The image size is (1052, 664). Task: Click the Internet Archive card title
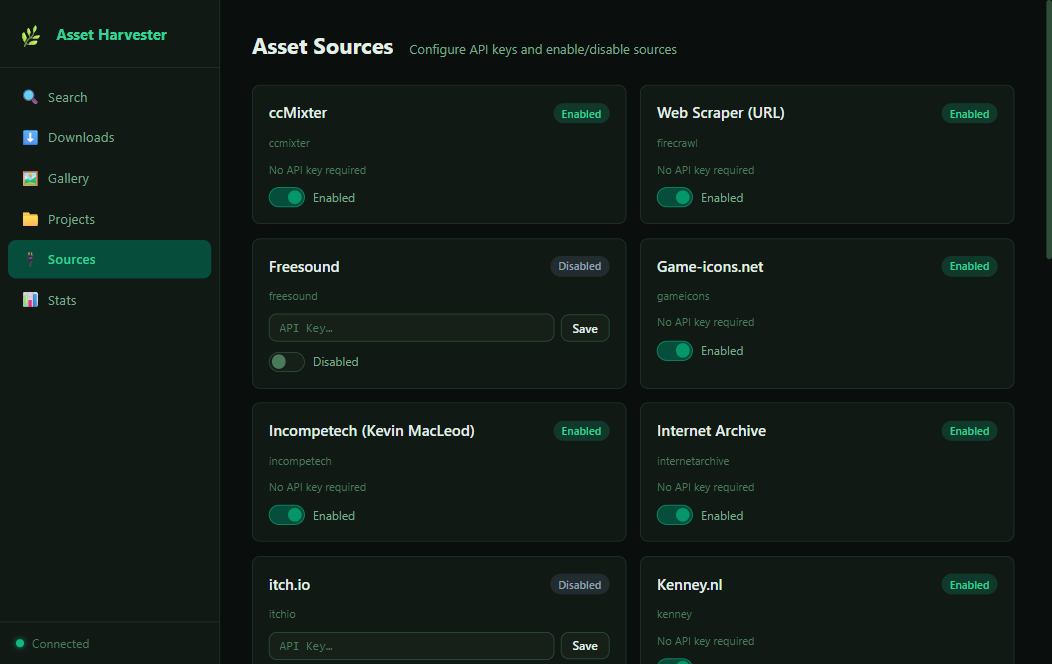click(x=711, y=431)
